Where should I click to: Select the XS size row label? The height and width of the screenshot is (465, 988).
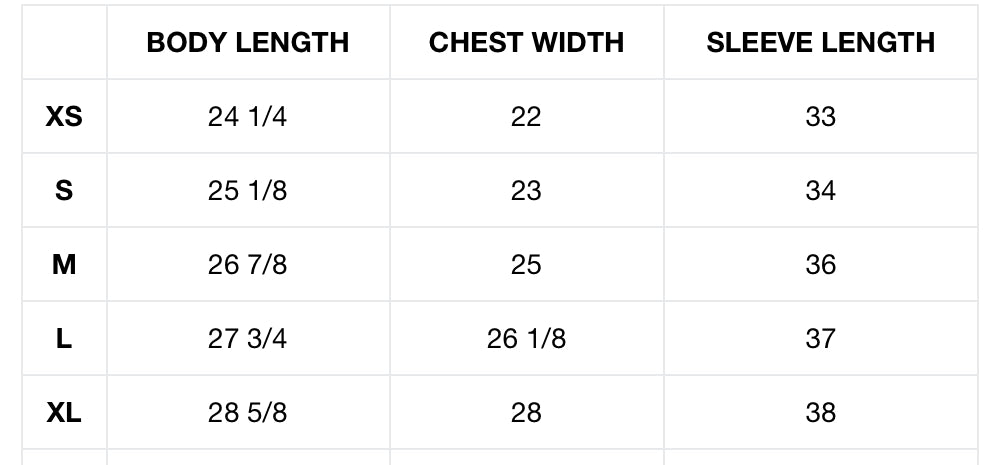64,117
